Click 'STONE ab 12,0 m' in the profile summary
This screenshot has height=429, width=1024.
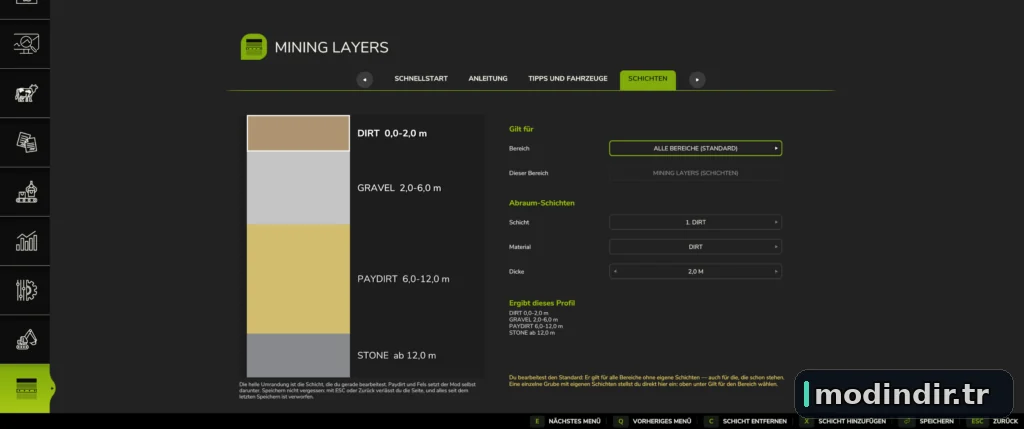tap(532, 332)
